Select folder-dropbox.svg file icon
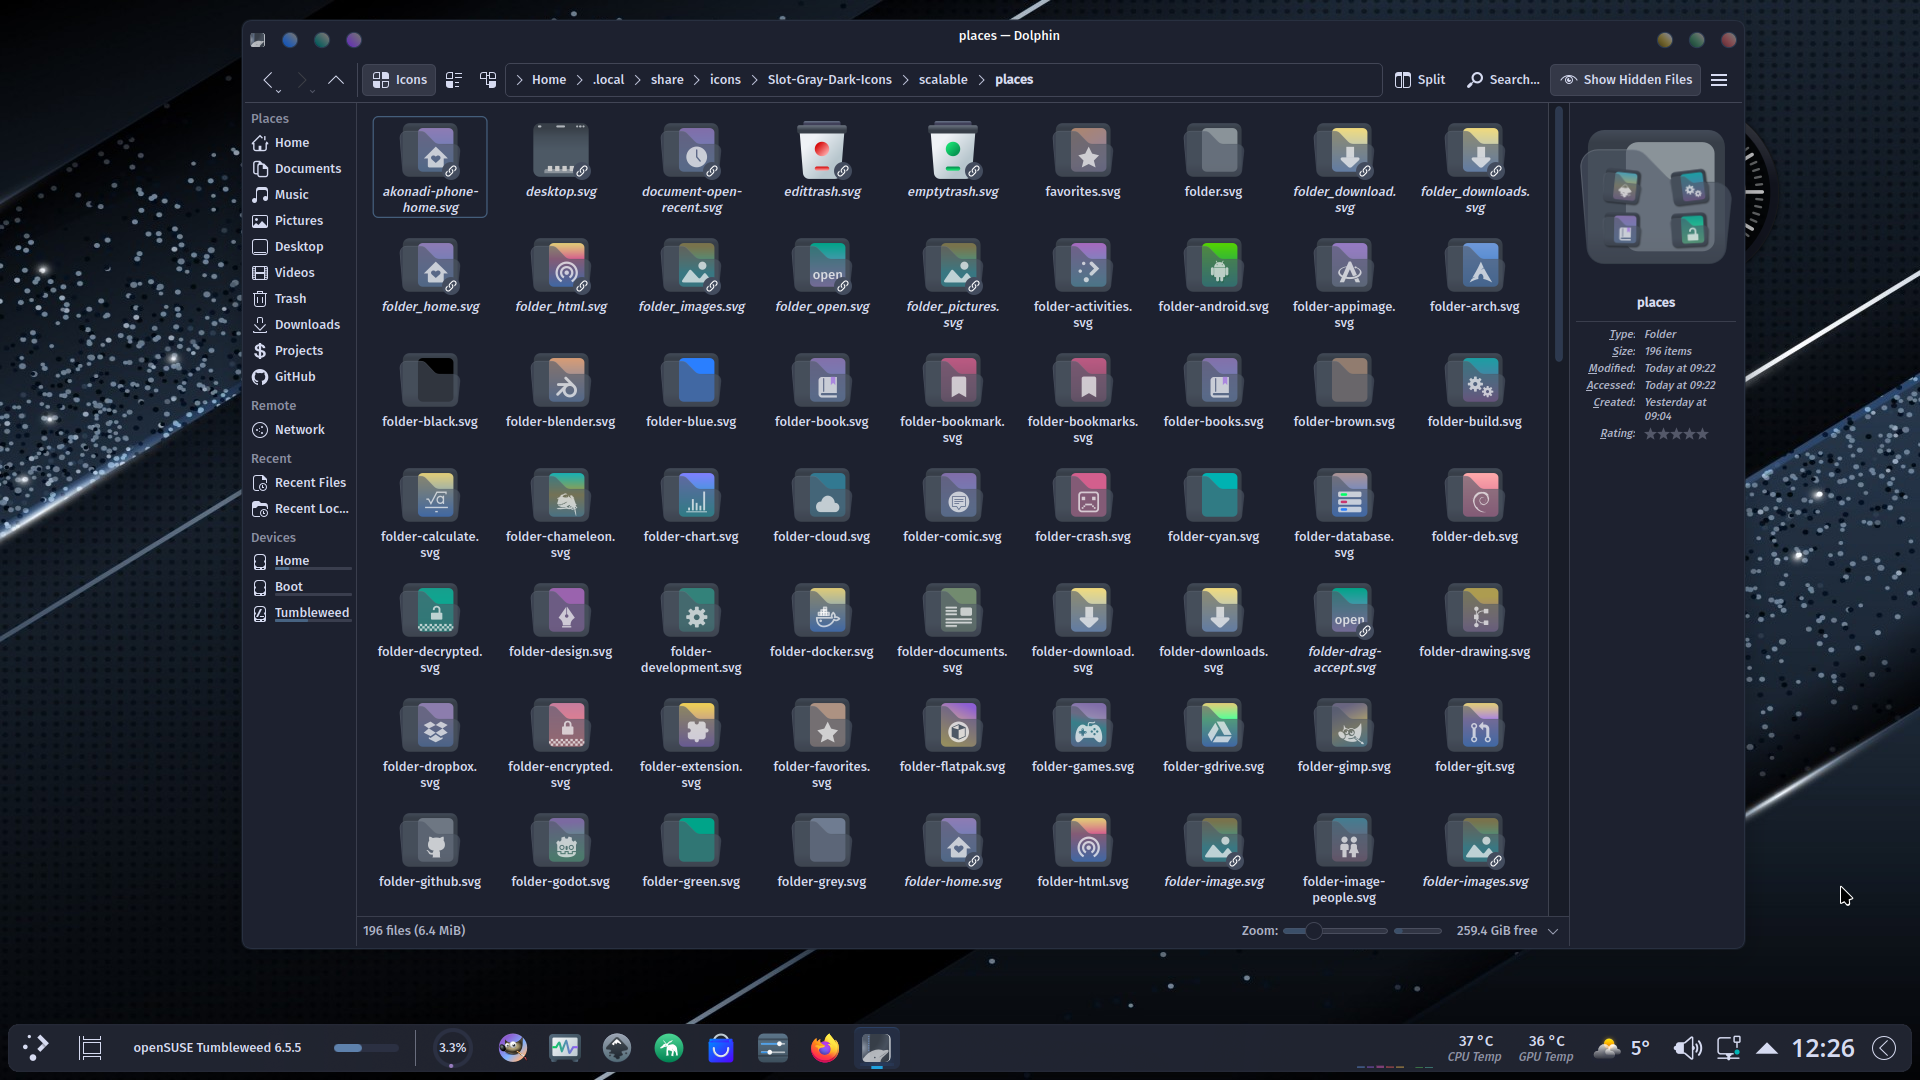Screen dimensions: 1920x1080 [x=430, y=727]
